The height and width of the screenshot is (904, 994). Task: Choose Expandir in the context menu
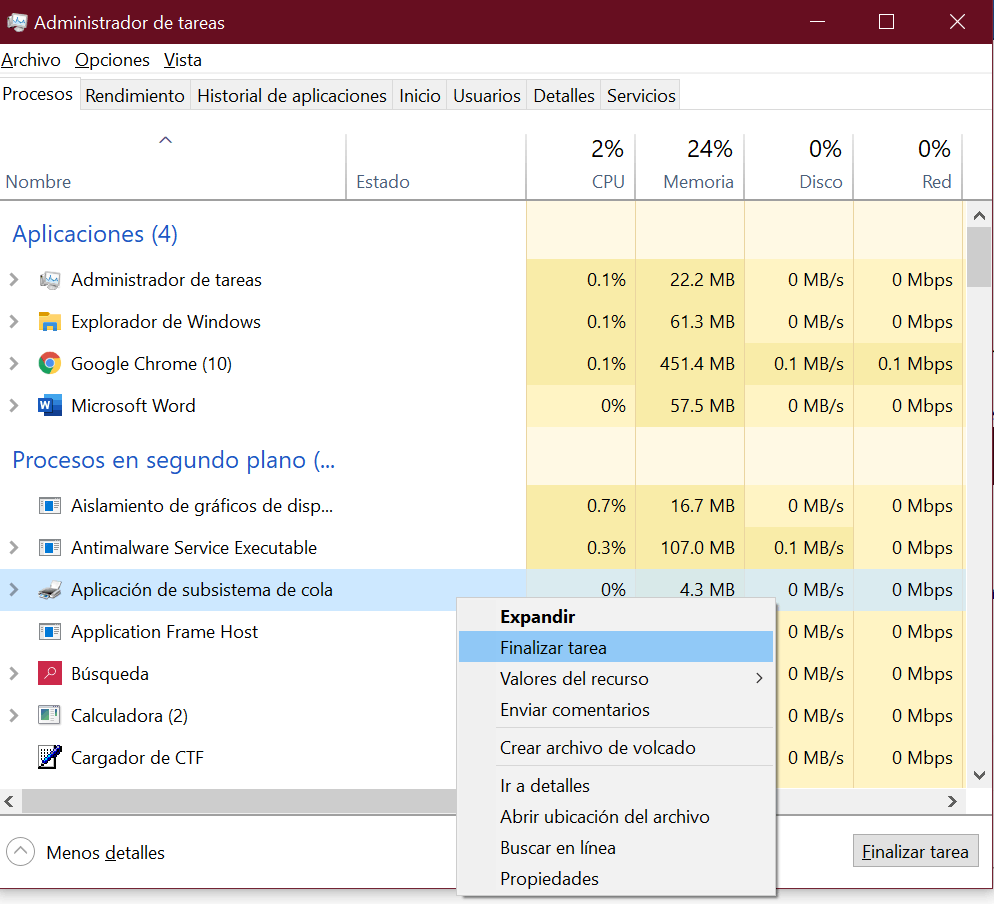(x=616, y=616)
